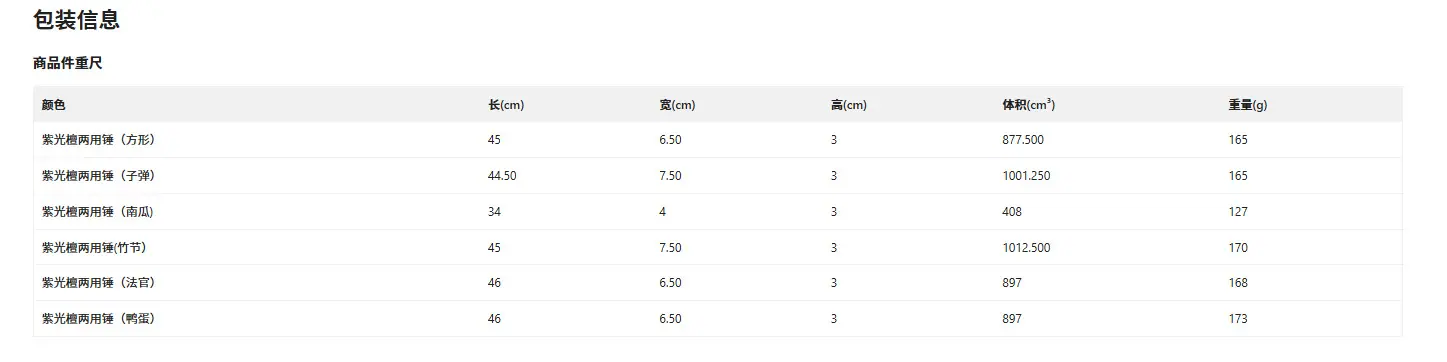Click the 173 weight value
This screenshot has height=362, width=1447.
click(1238, 319)
